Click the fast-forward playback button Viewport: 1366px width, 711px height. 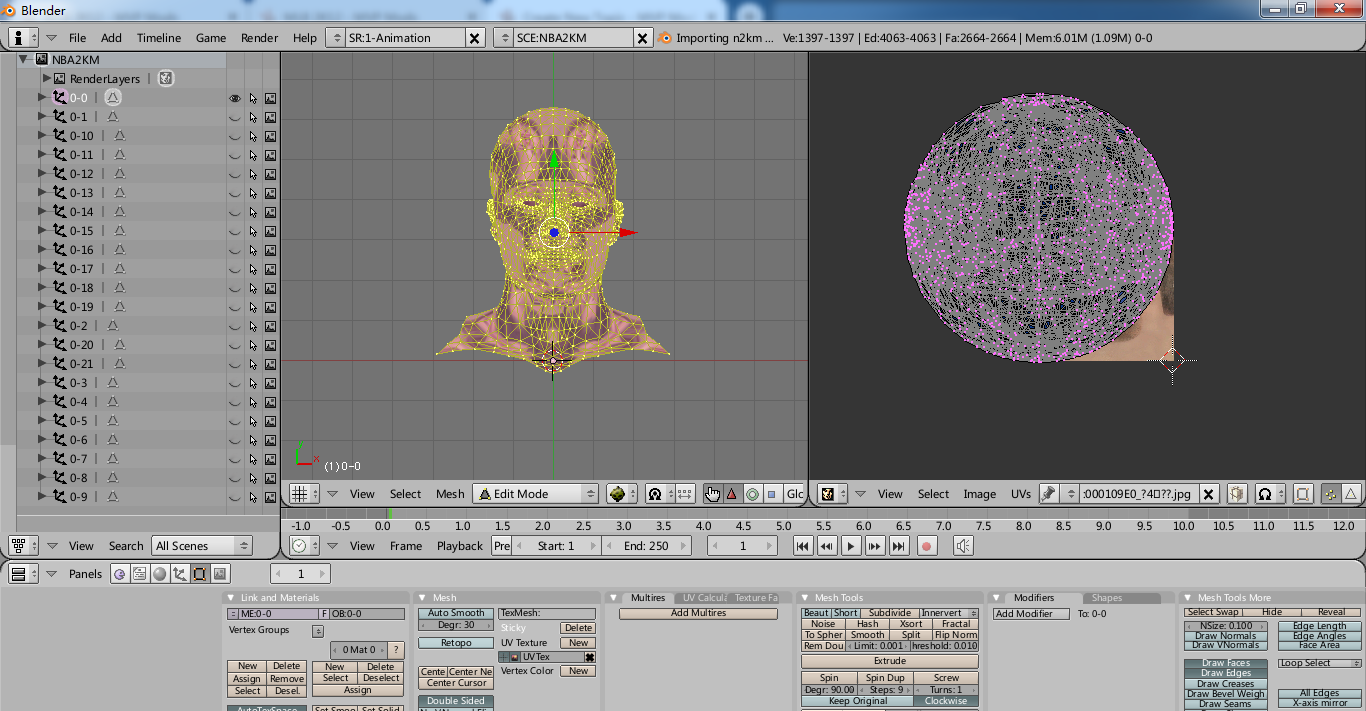pyautogui.click(x=874, y=546)
